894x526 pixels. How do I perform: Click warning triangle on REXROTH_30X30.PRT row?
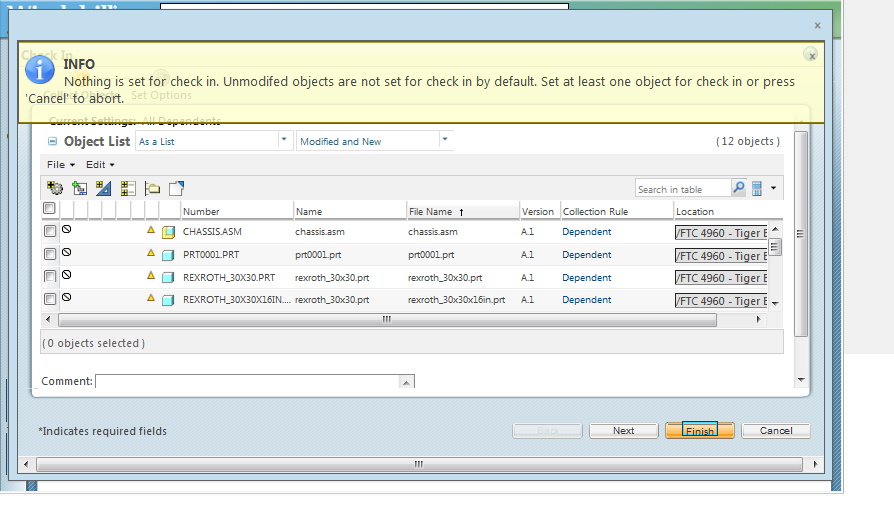pyautogui.click(x=151, y=275)
